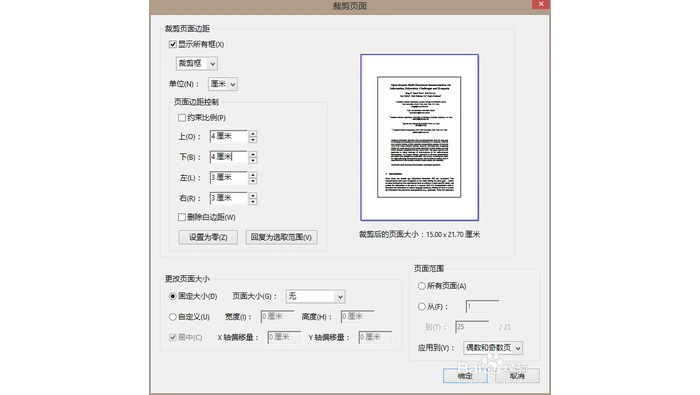Viewport: 700px width, 395px height.
Task: Click the 下 bottom margin input field
Action: point(228,157)
